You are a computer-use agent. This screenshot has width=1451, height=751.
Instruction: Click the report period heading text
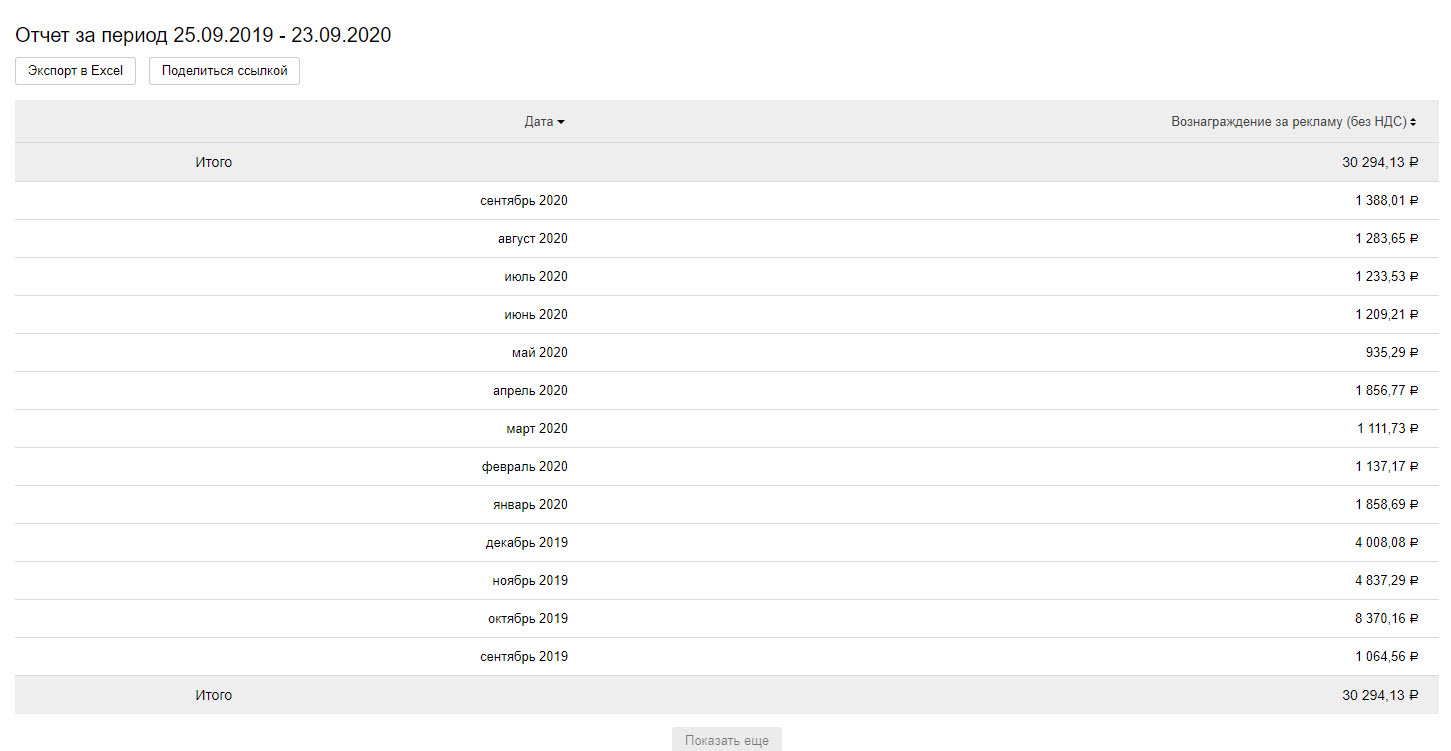point(203,35)
